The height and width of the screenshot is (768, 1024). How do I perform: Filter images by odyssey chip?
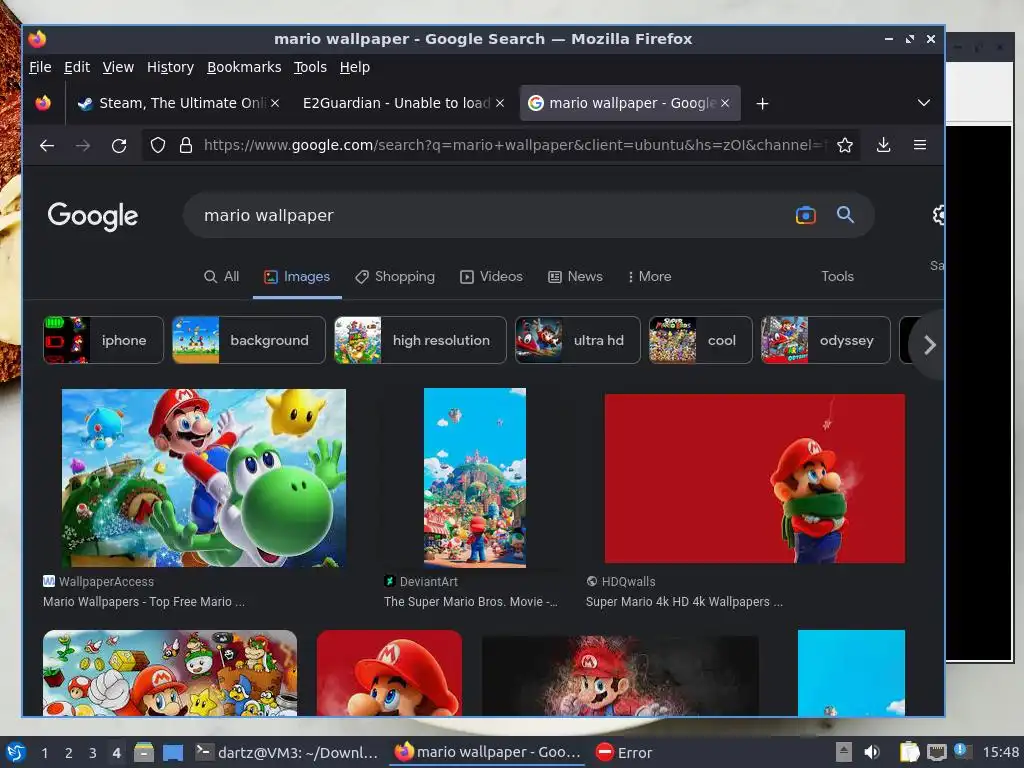[825, 340]
